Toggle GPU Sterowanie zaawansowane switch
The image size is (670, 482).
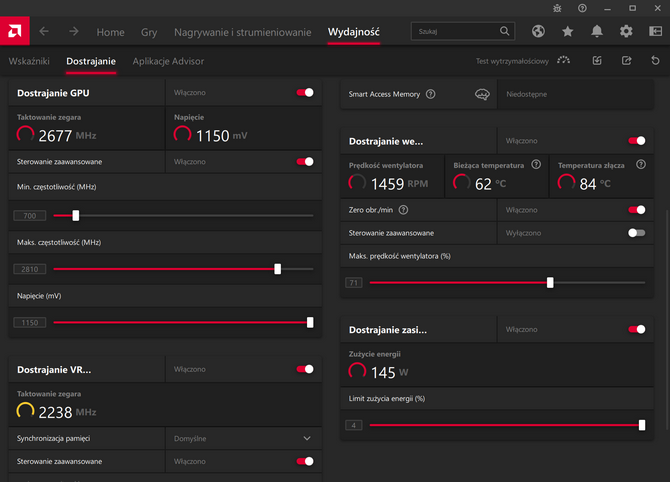click(305, 162)
